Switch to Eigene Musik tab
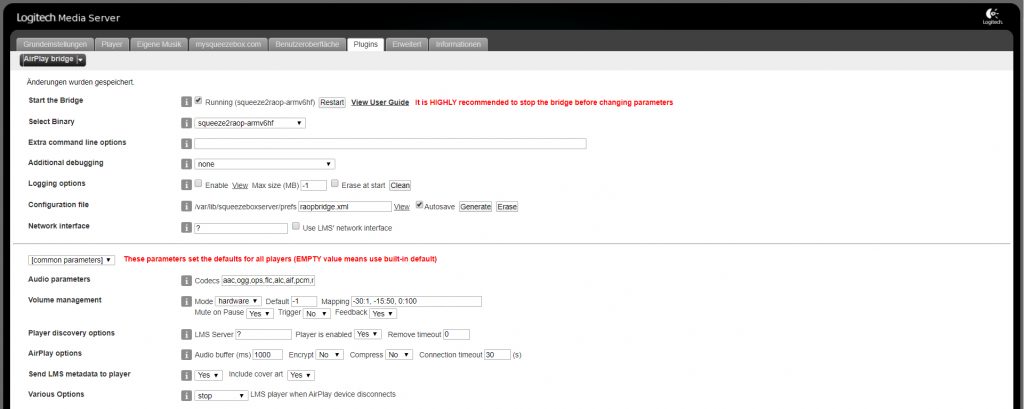This screenshot has width=1024, height=409. (x=159, y=44)
